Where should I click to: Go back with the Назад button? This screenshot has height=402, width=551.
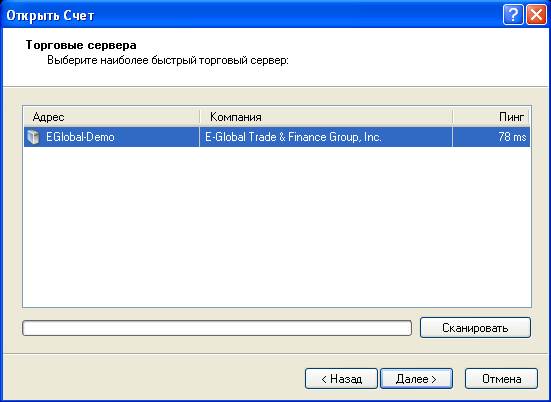click(x=341, y=379)
